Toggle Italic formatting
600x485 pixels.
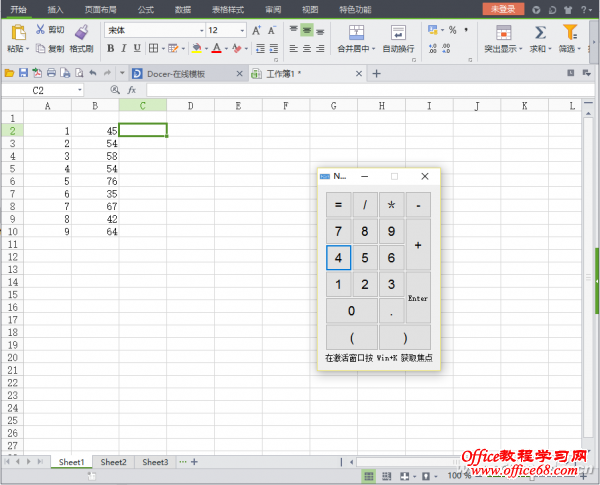[123, 48]
